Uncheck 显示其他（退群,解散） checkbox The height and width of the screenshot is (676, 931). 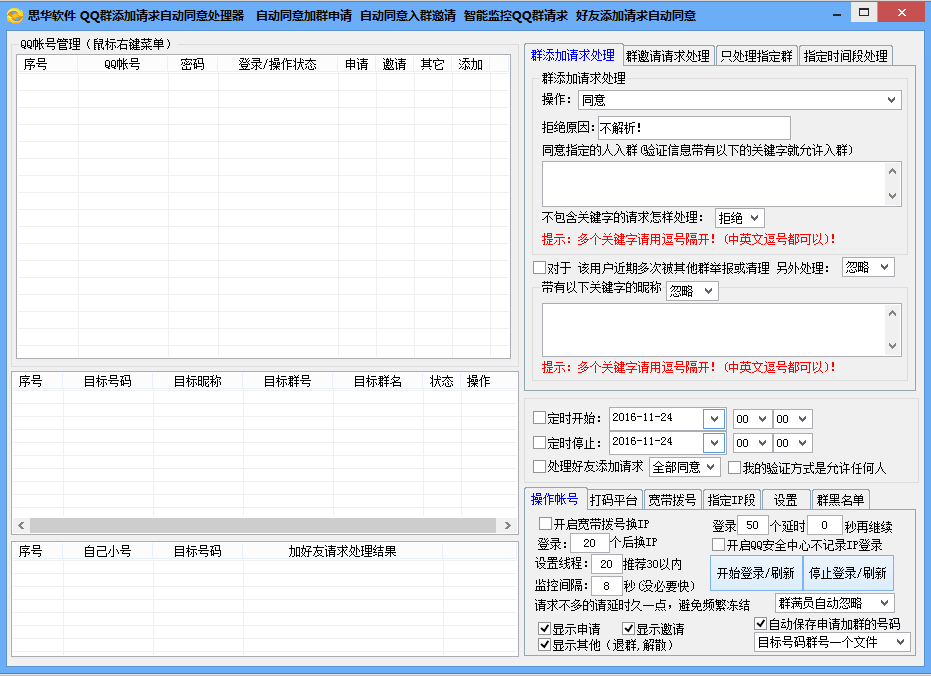coord(544,644)
